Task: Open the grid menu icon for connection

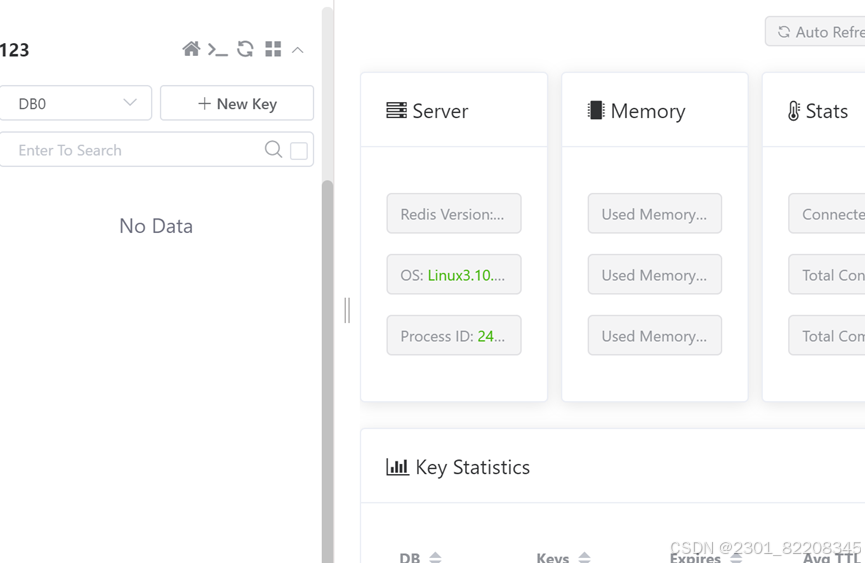Action: [x=273, y=49]
